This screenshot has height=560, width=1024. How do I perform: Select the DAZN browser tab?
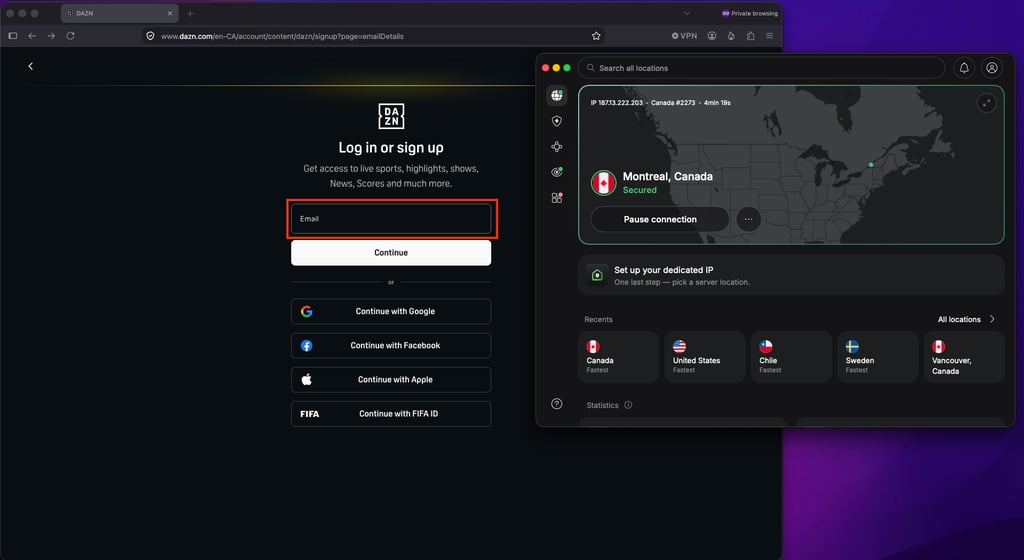tap(120, 13)
